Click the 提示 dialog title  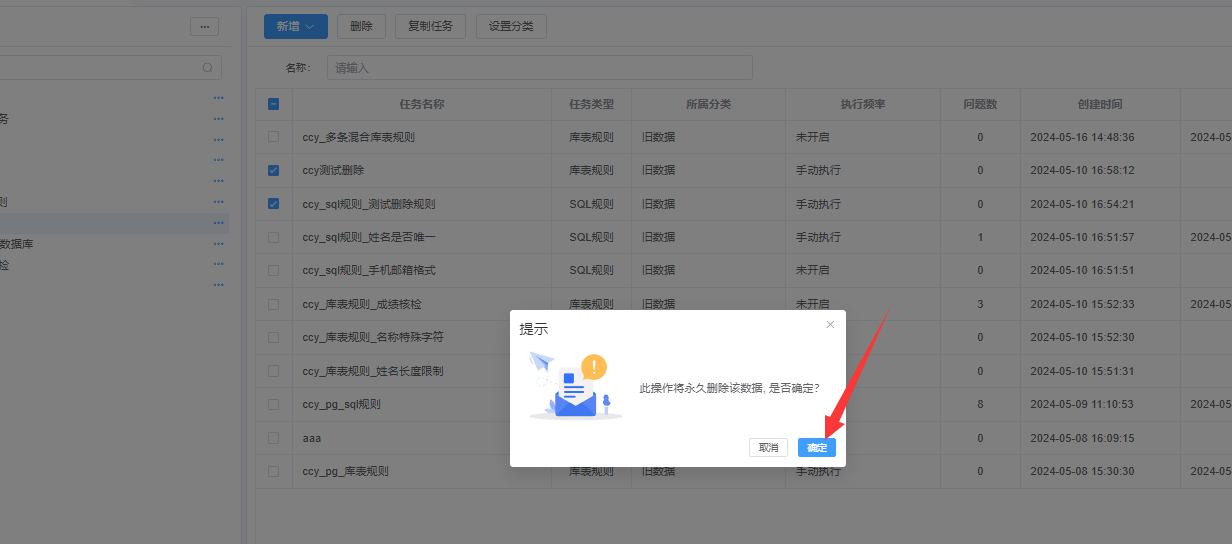point(533,328)
